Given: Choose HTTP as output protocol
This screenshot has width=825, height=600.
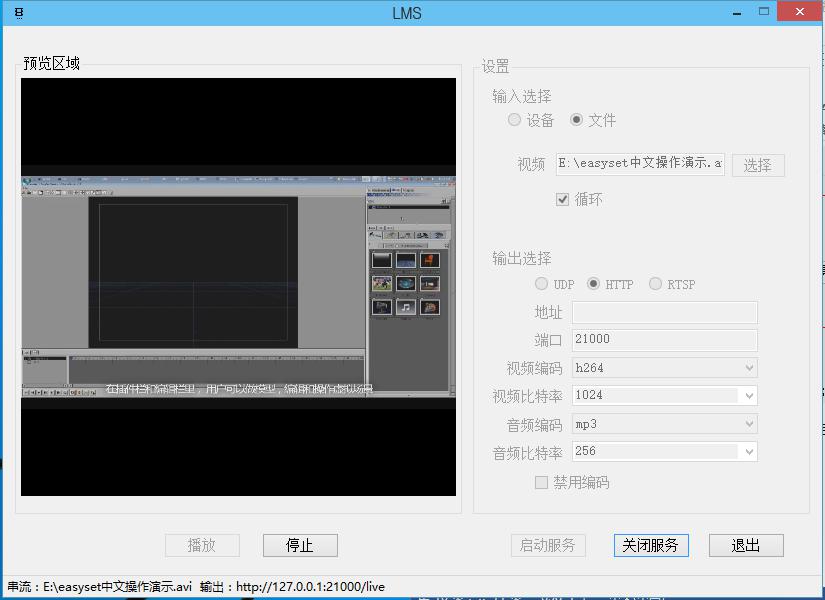Looking at the screenshot, I should click(x=594, y=284).
